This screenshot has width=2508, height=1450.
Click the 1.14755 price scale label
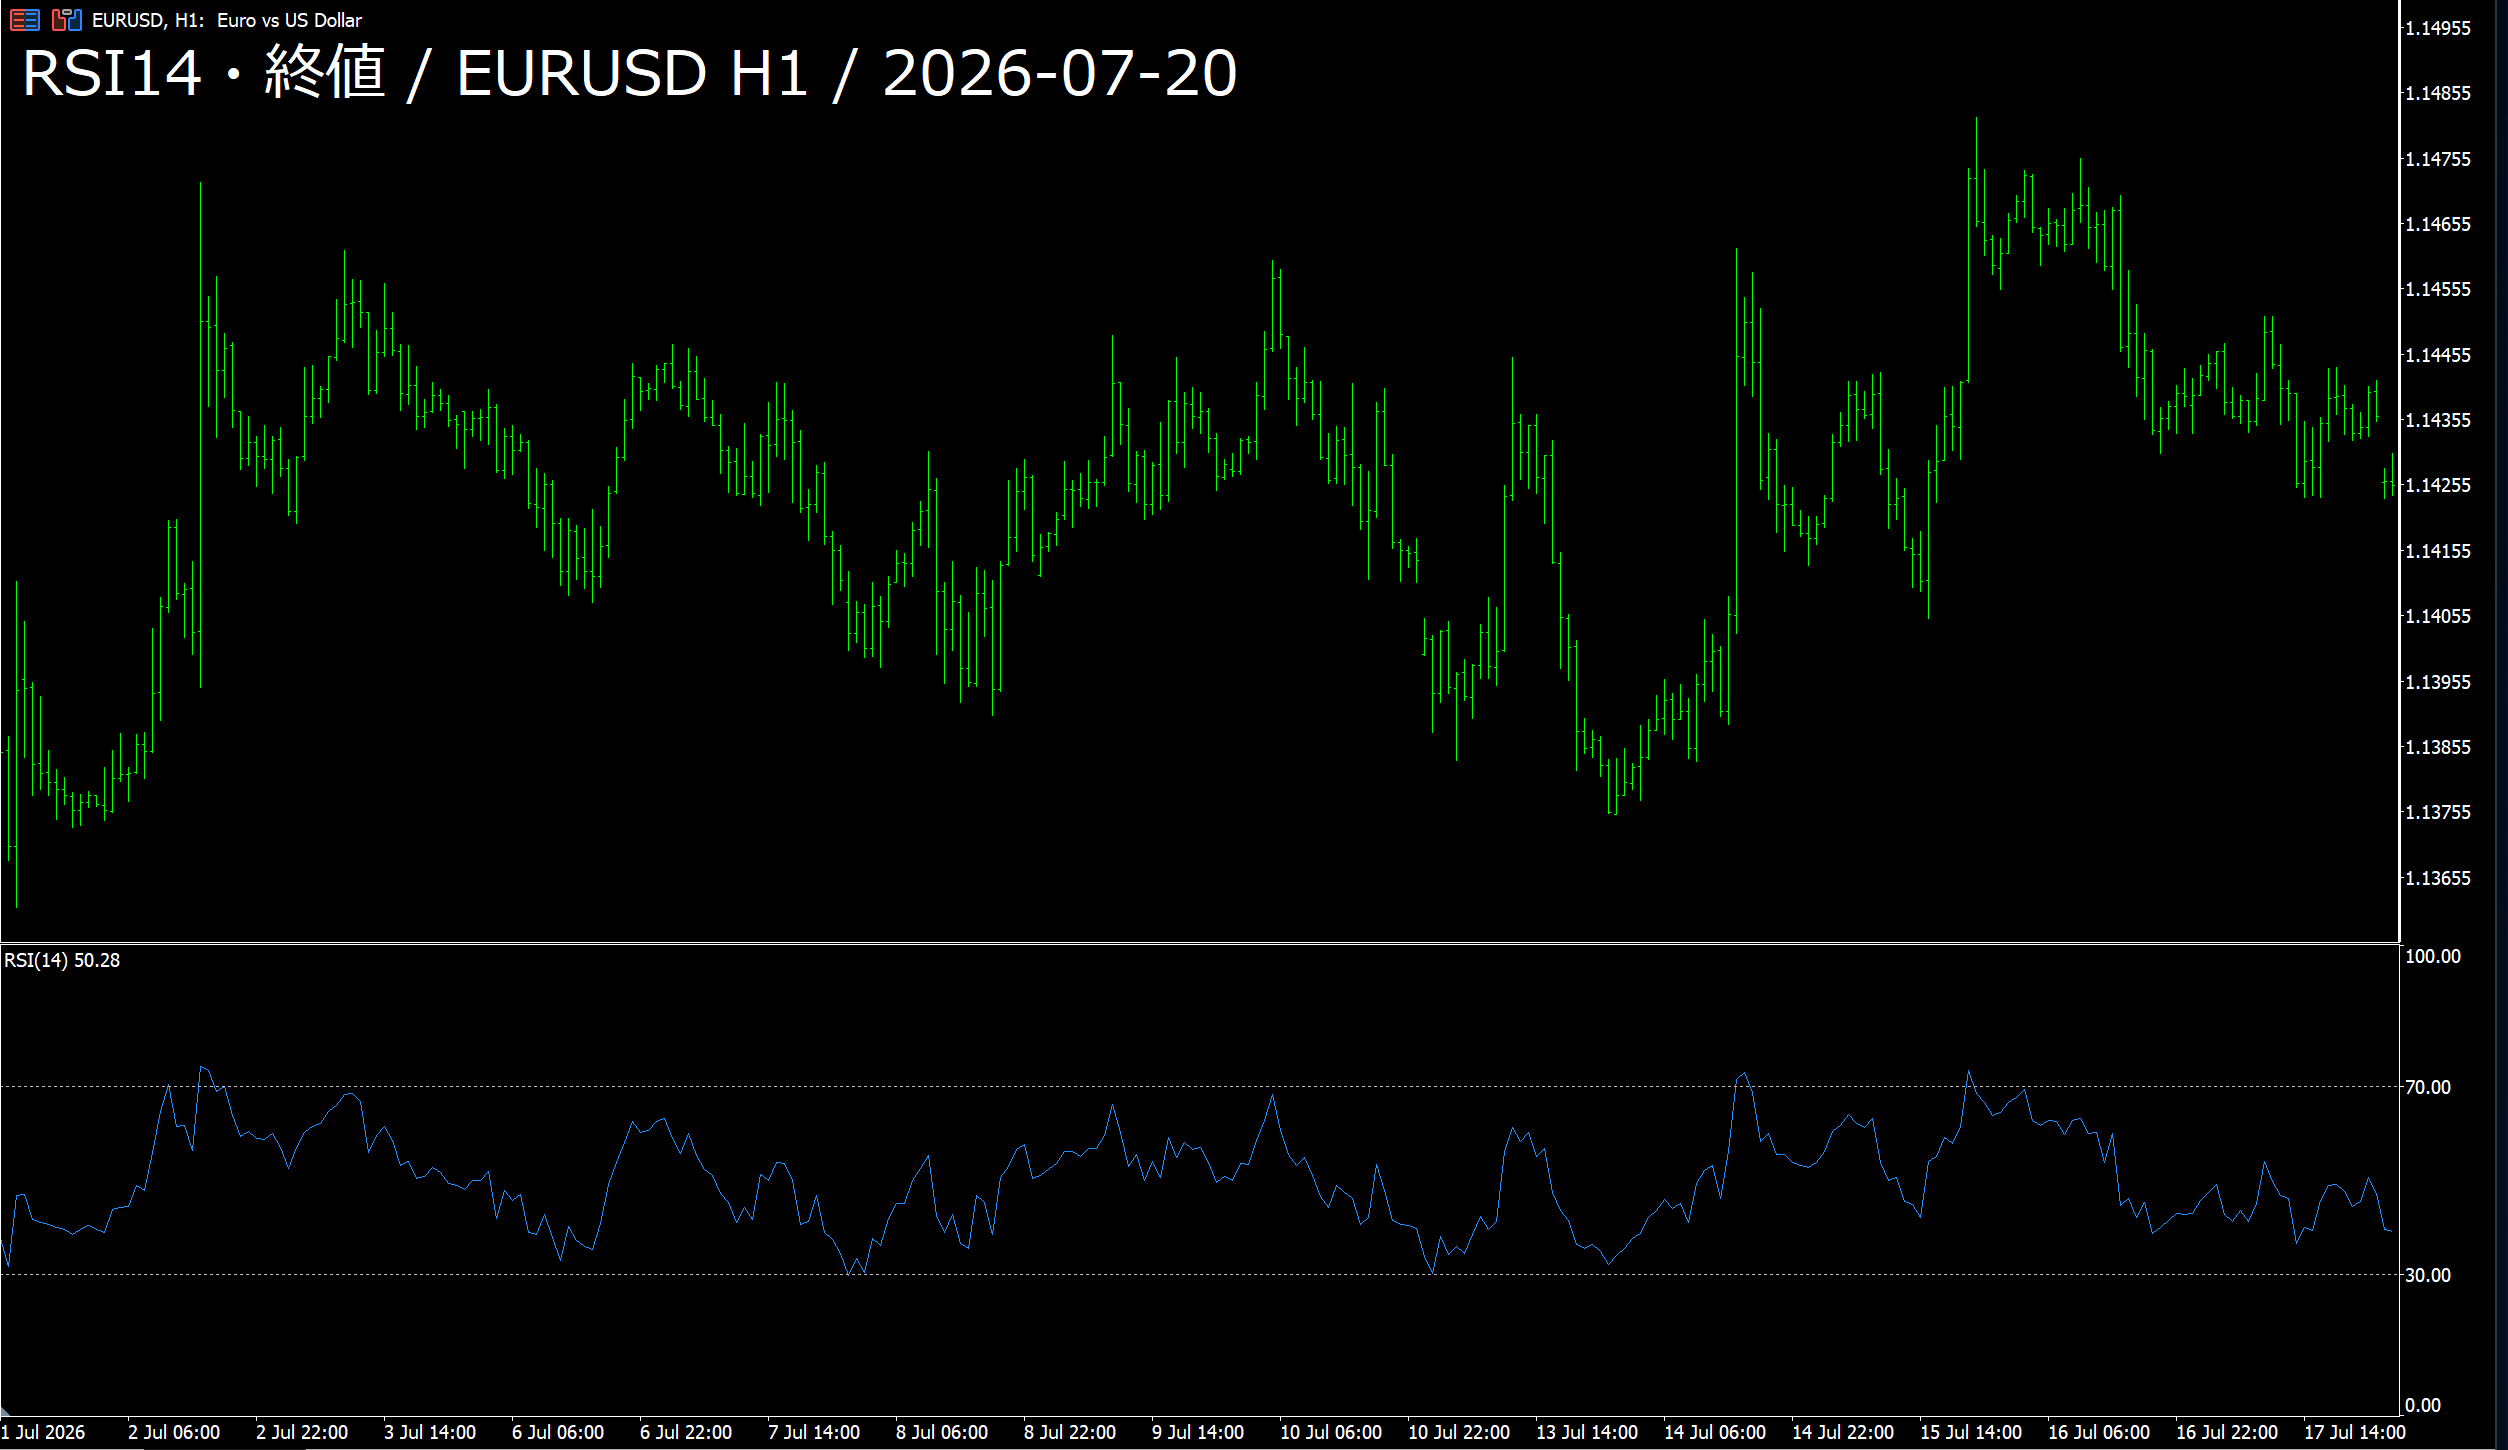click(x=2438, y=159)
